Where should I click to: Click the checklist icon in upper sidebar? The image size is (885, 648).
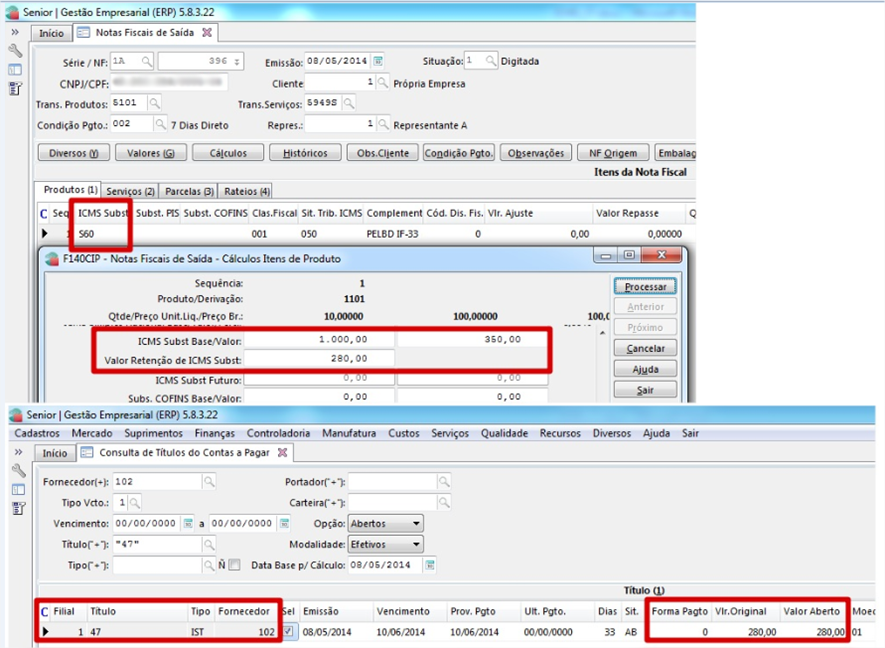pyautogui.click(x=15, y=89)
